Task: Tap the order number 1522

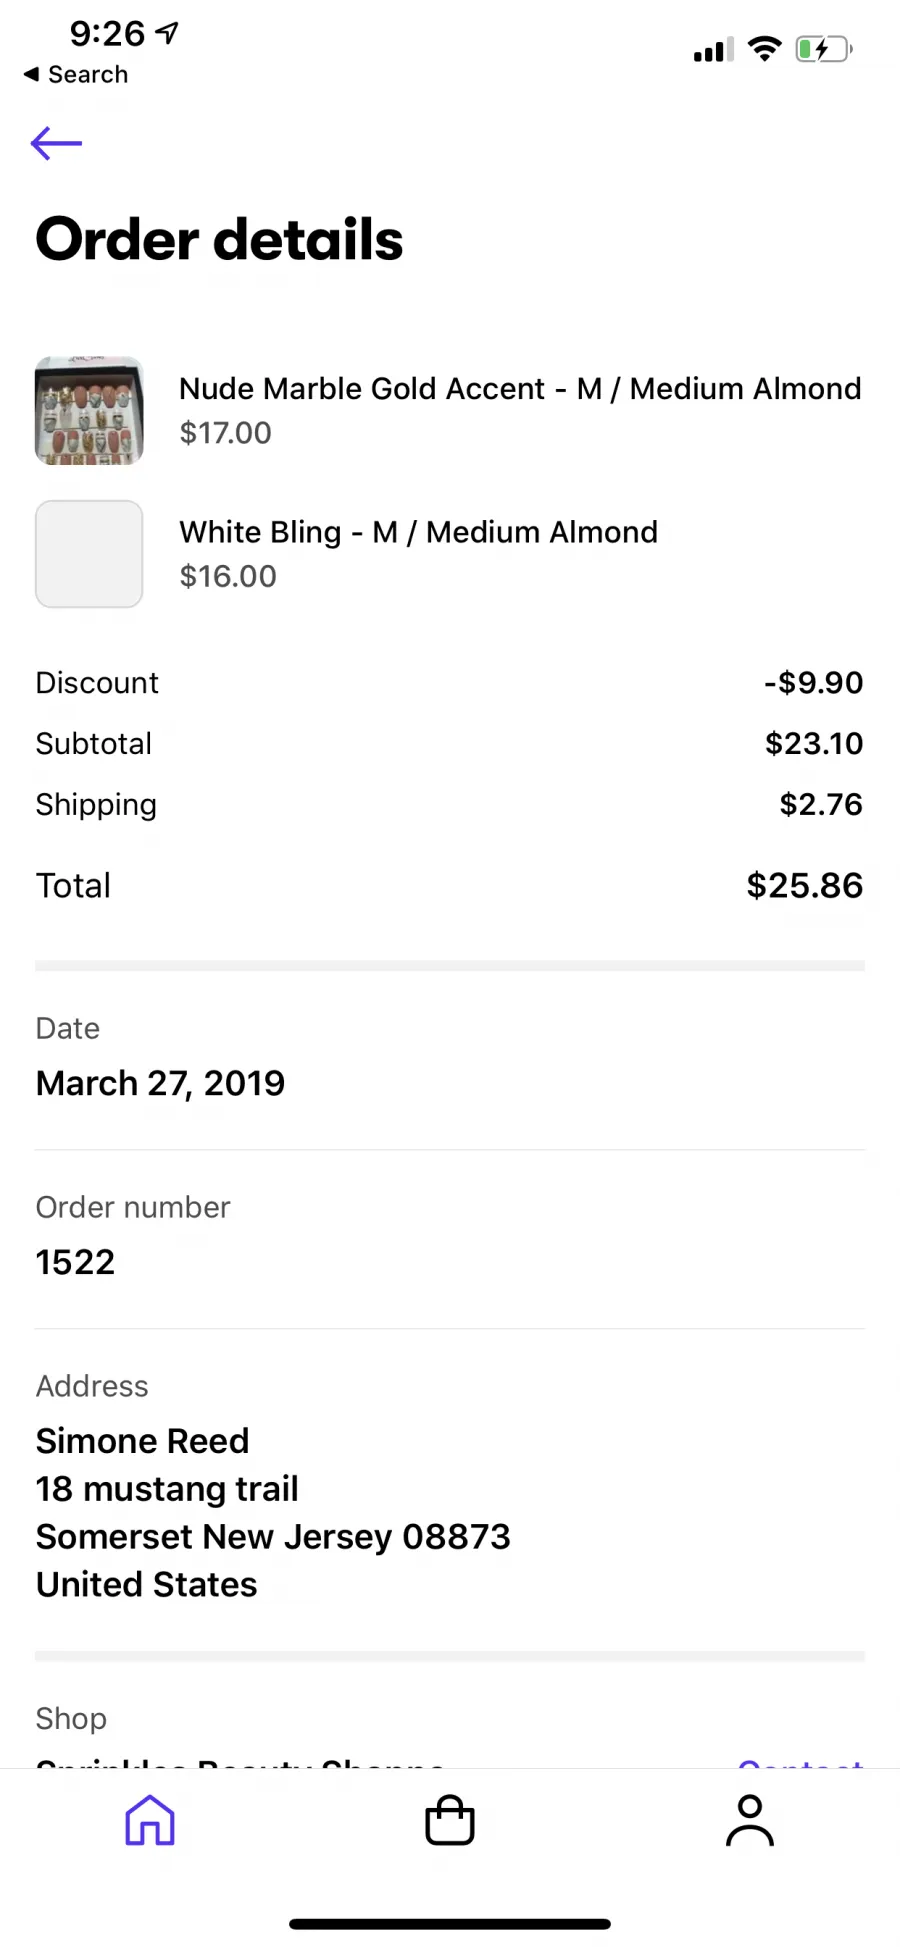Action: (76, 1262)
